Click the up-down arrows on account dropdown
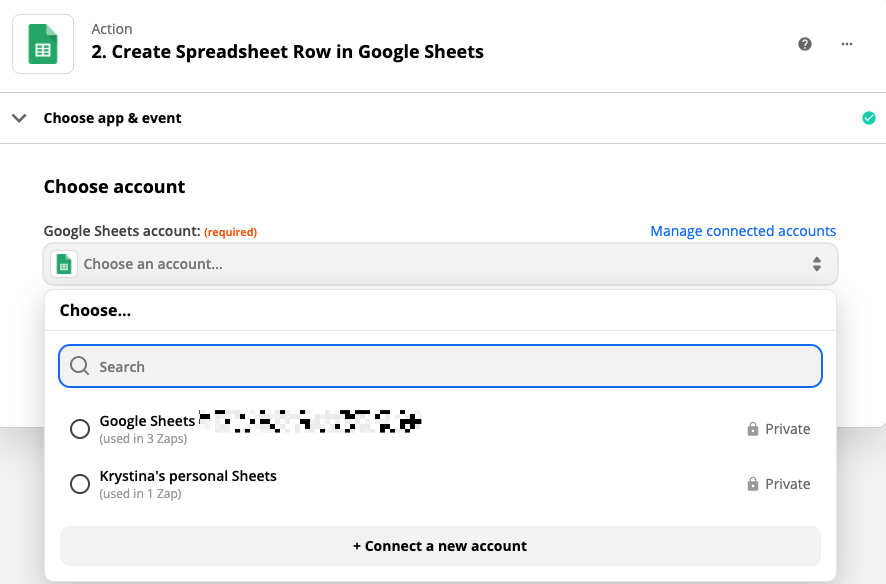 click(x=817, y=264)
